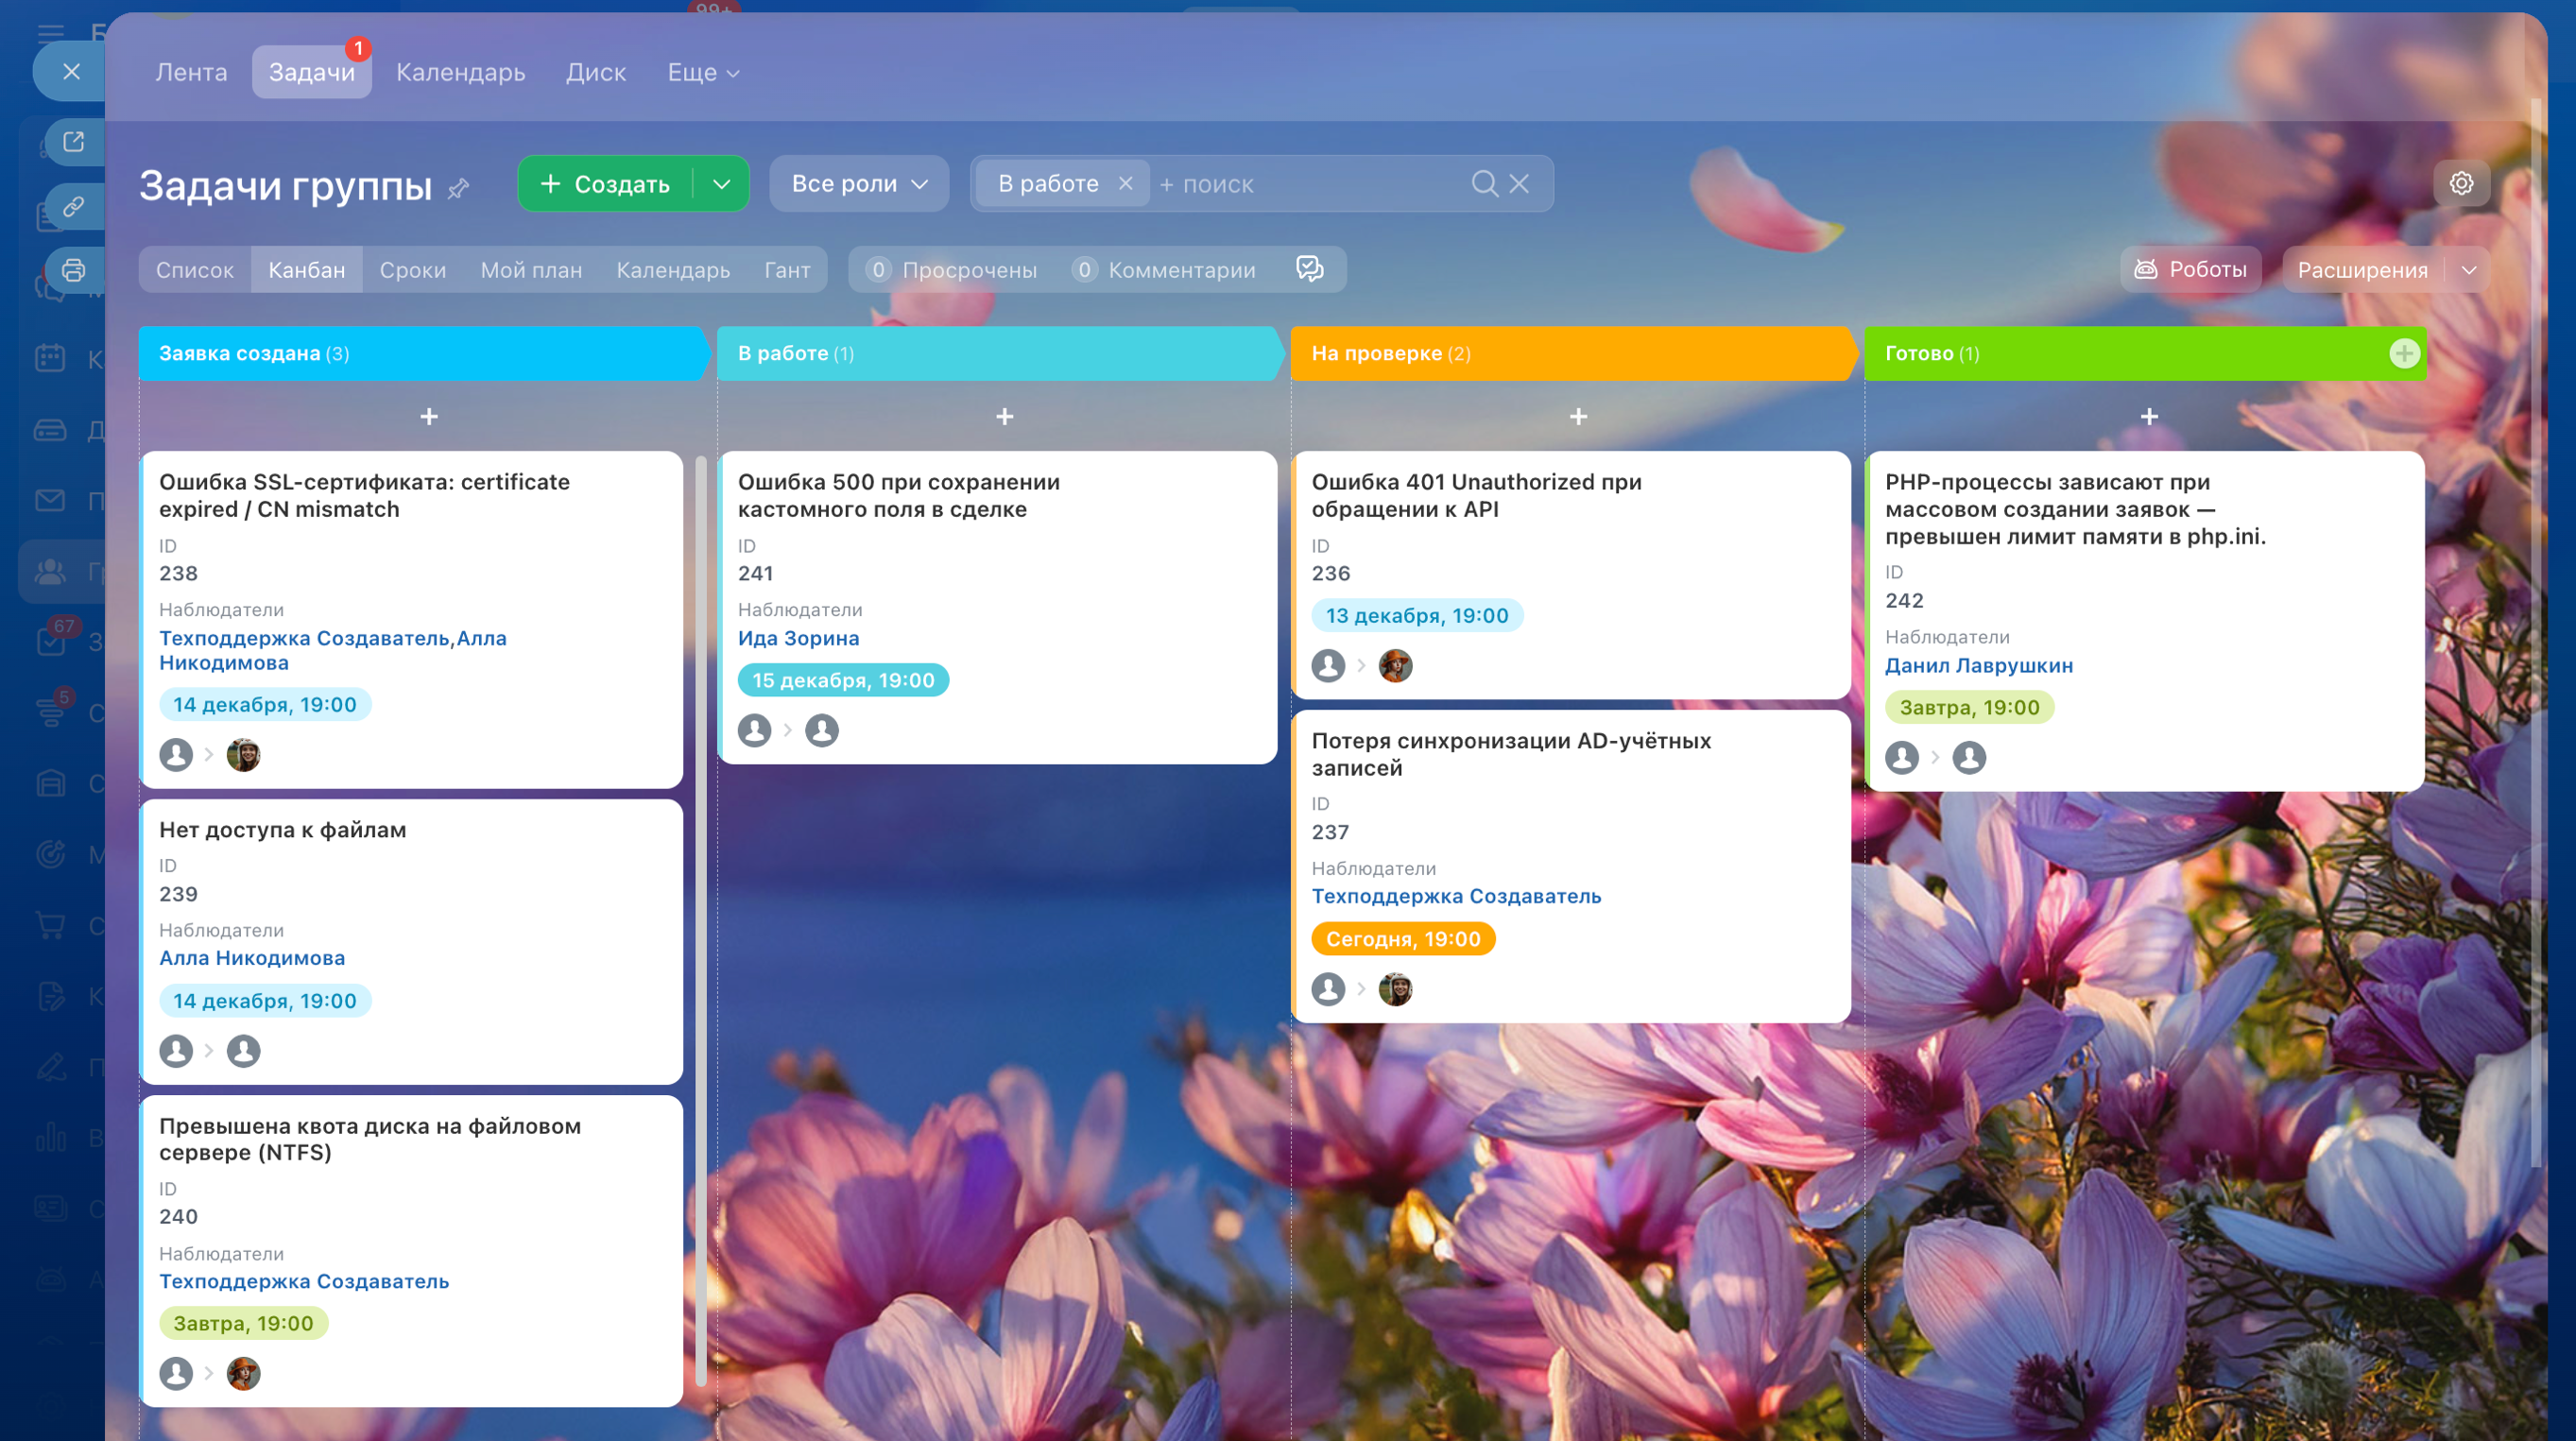Open the Календарь top menu item

460,72
